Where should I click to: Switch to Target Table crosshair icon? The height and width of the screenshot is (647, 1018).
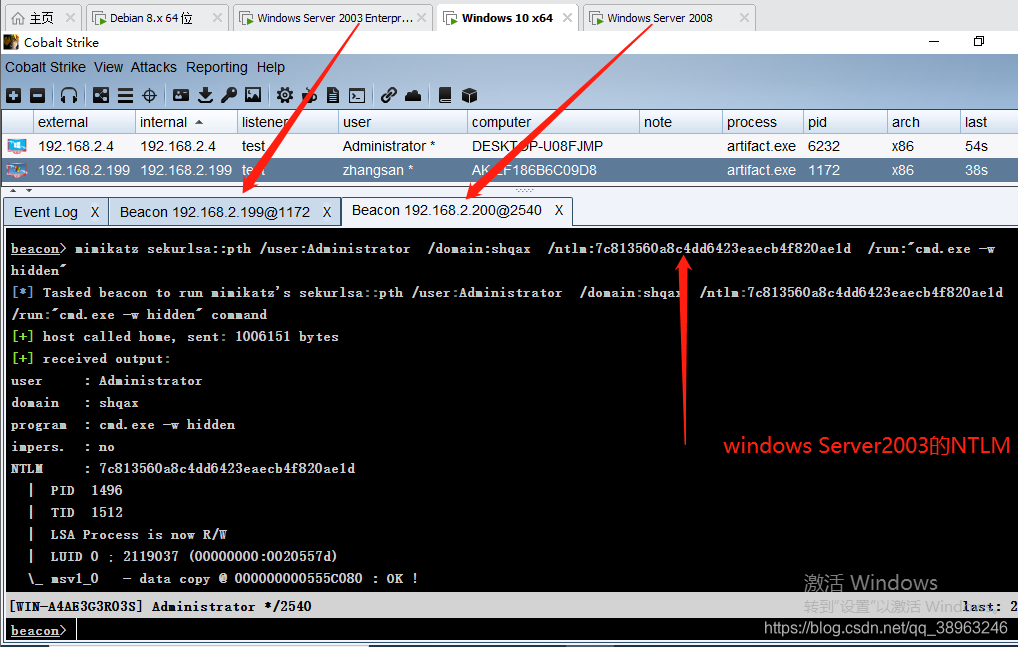tap(149, 96)
